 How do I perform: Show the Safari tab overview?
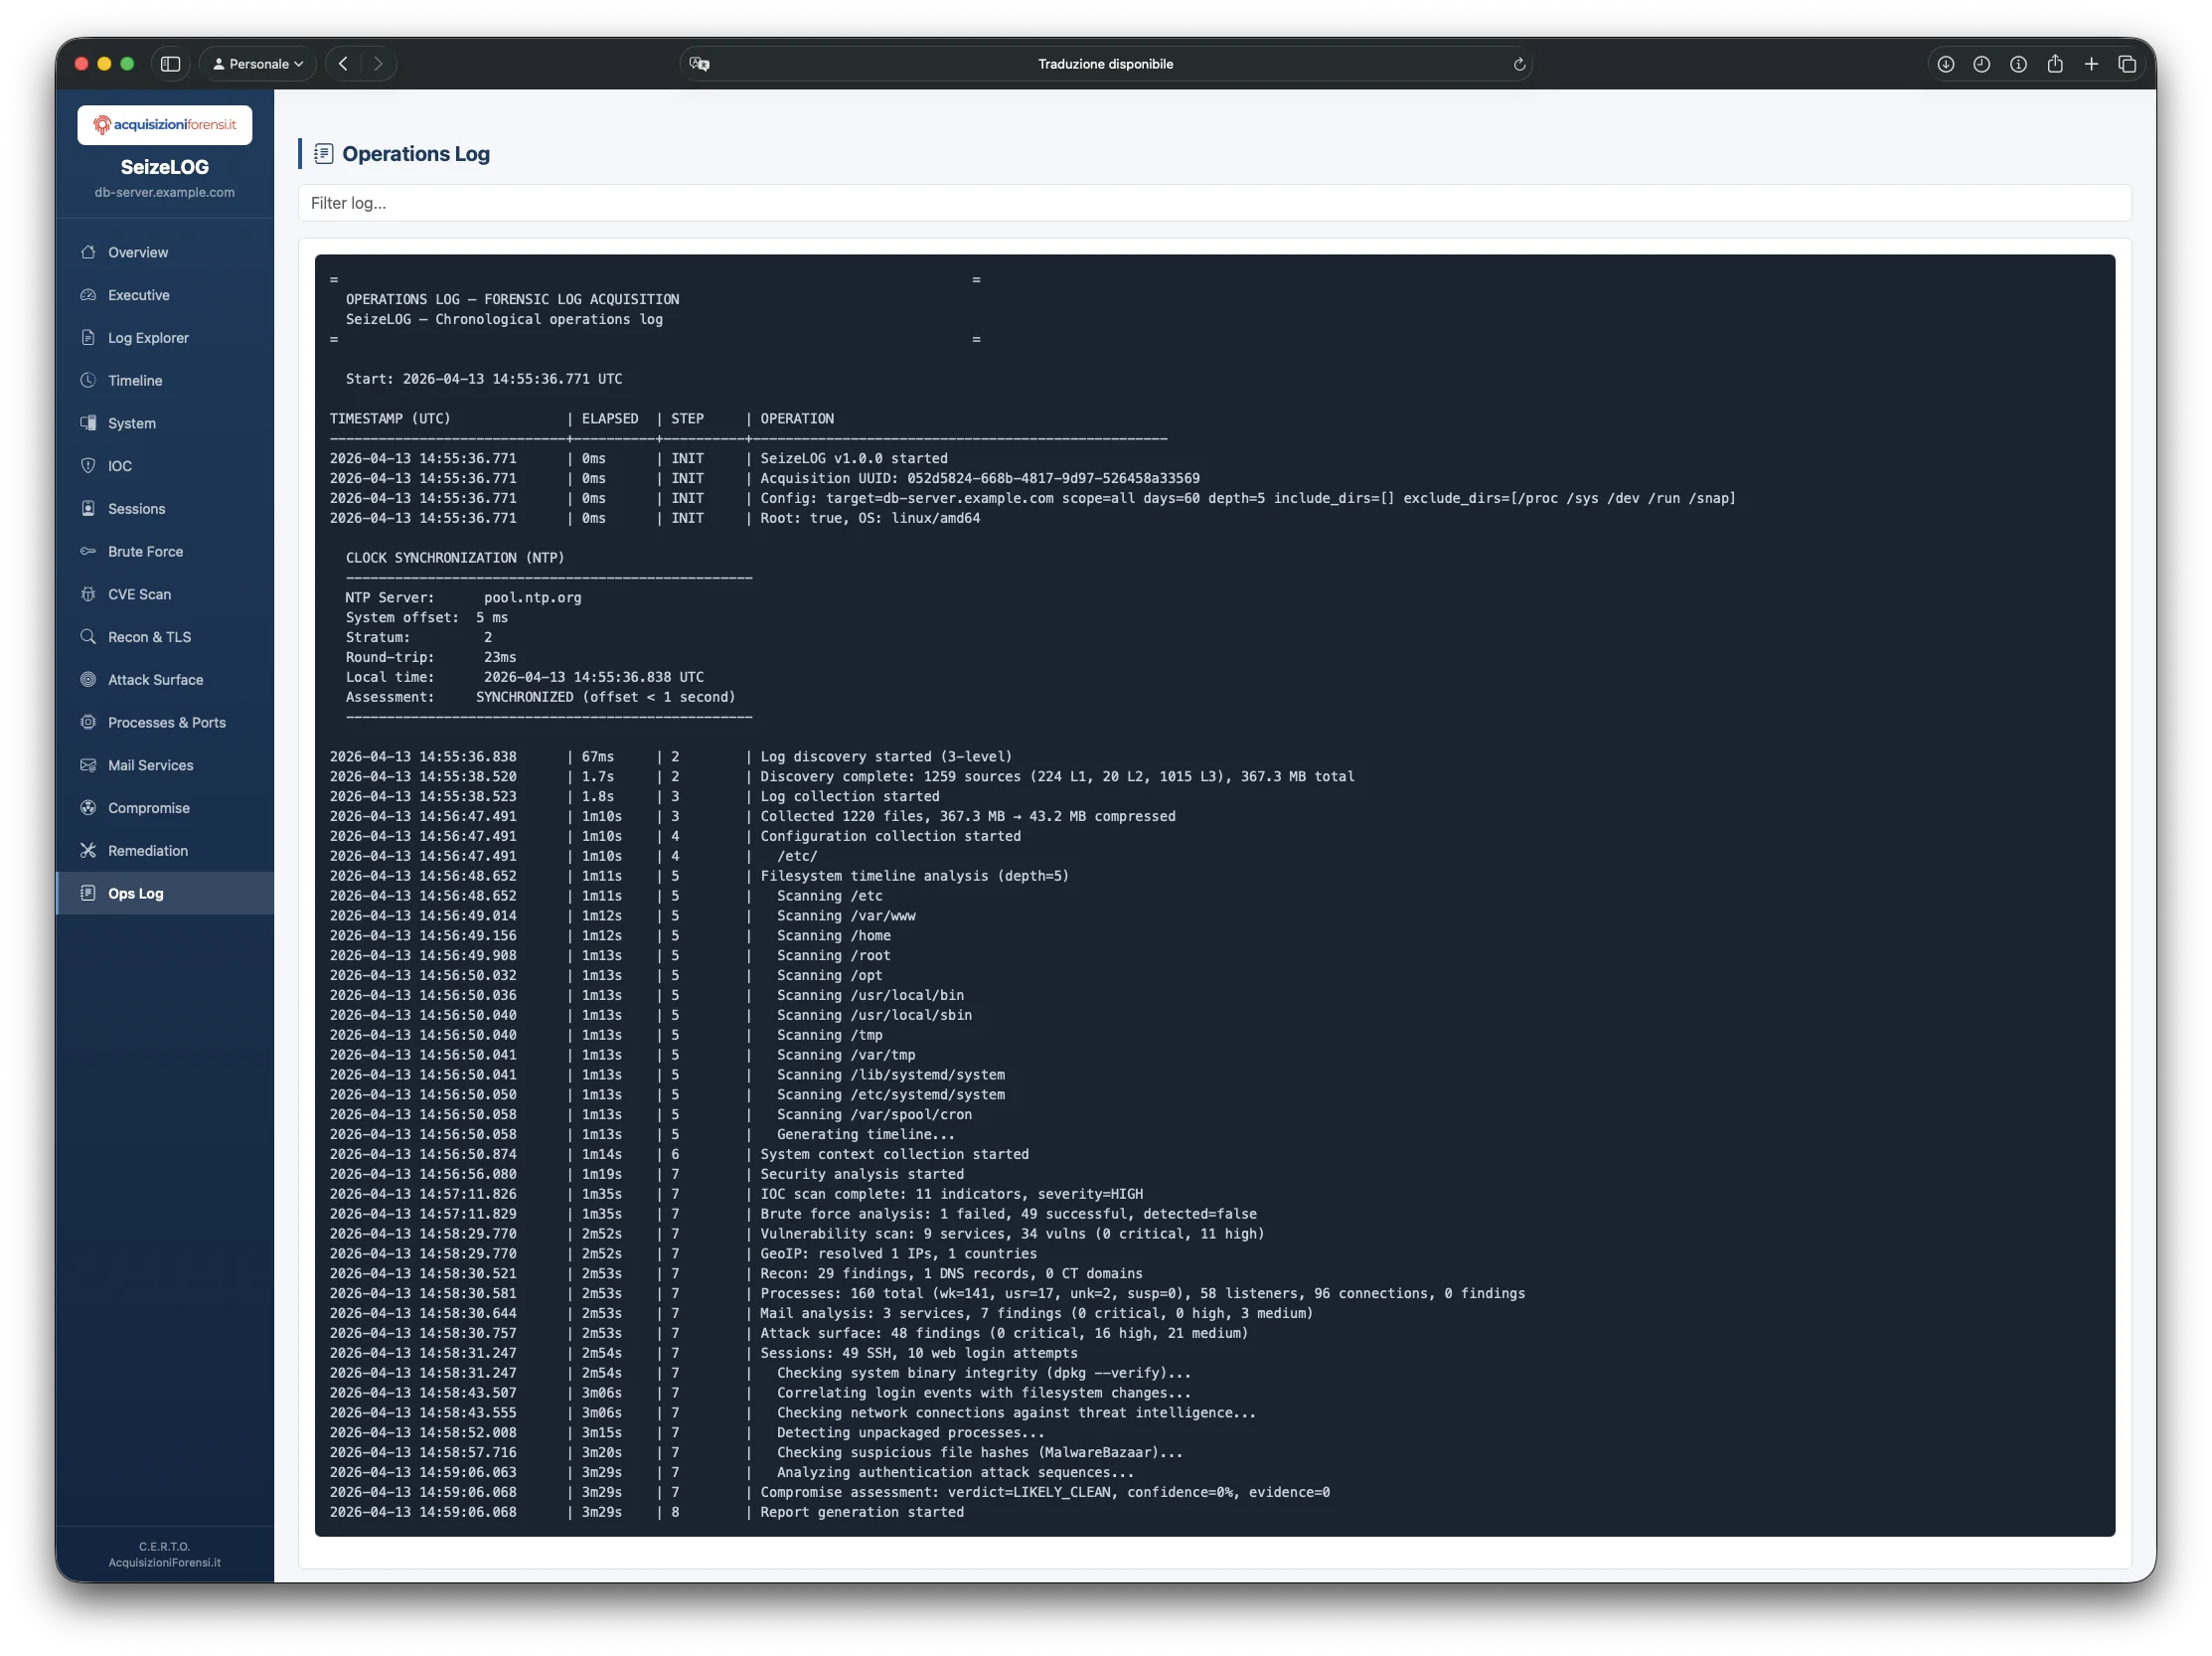tap(2127, 63)
